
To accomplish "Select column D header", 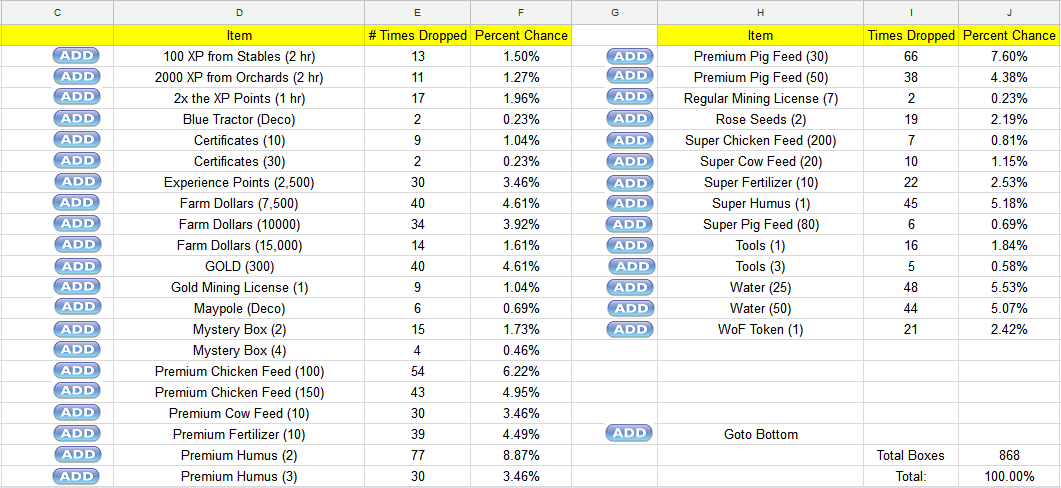I will point(239,13).
